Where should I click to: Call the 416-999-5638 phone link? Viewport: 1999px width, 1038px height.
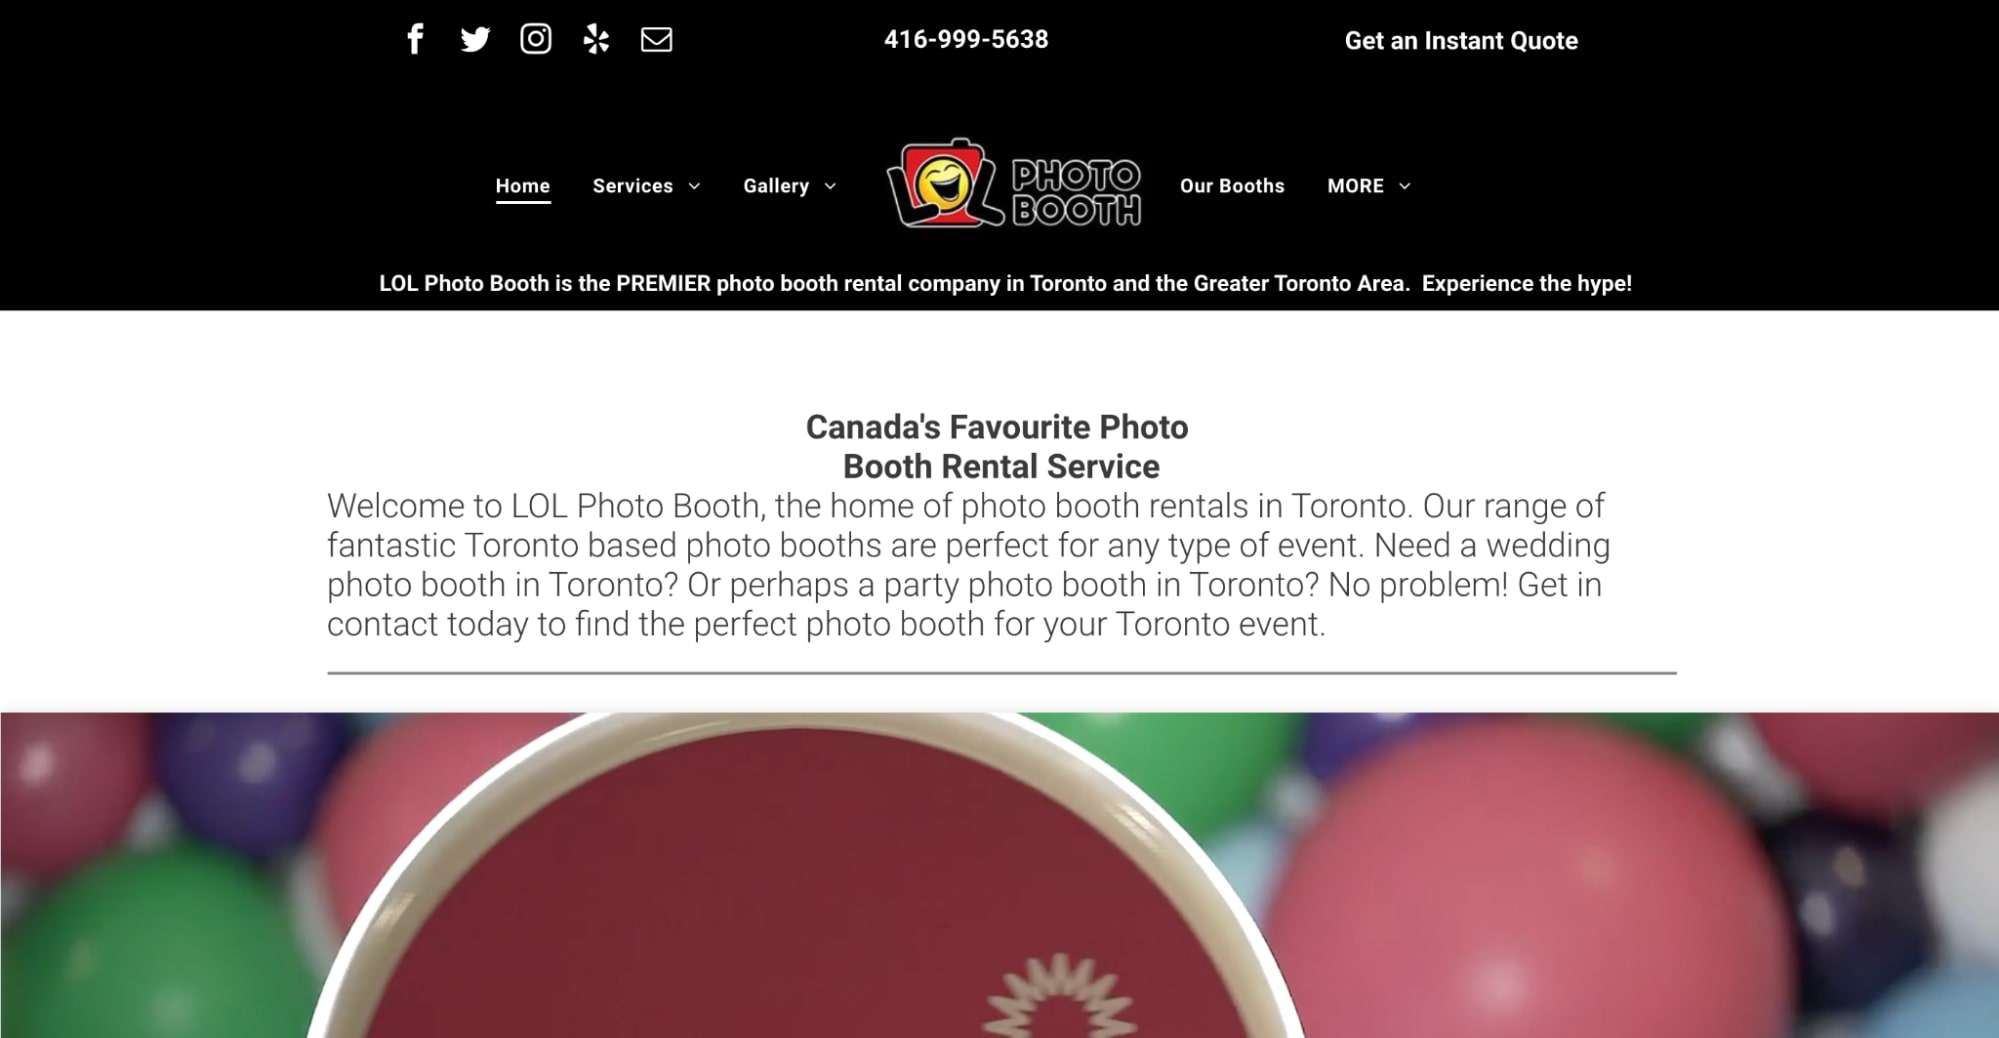tap(966, 39)
